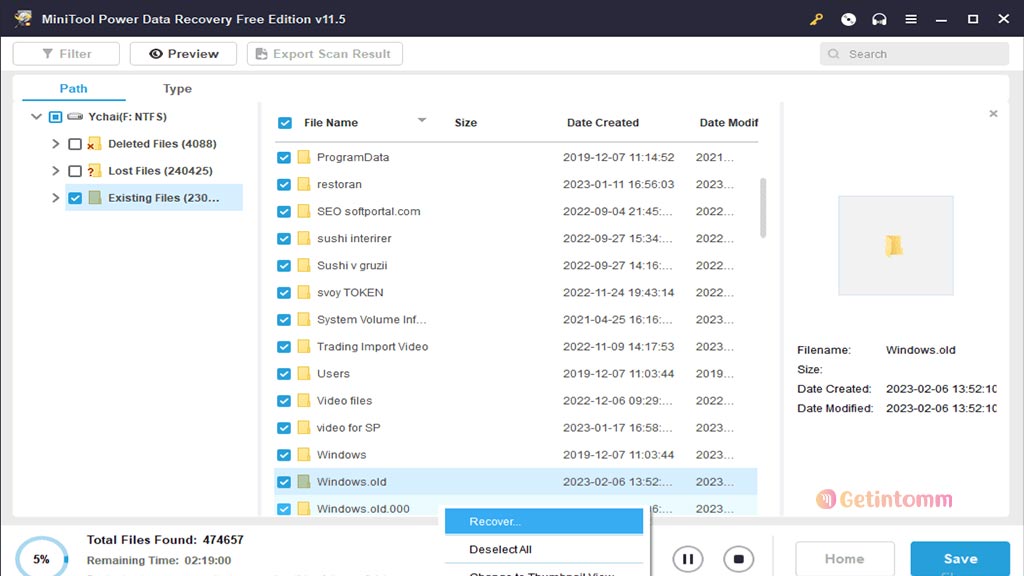Click the preview folder thumbnail
This screenshot has height=576, width=1024.
(895, 245)
